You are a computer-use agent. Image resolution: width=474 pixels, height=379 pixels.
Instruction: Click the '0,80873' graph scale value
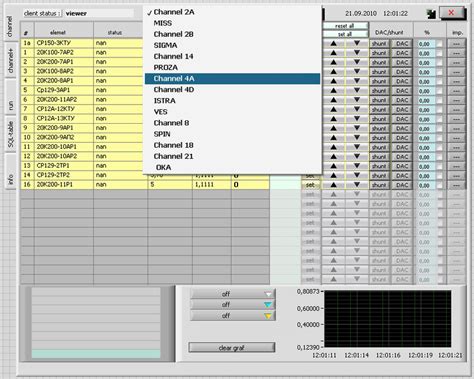[308, 292]
